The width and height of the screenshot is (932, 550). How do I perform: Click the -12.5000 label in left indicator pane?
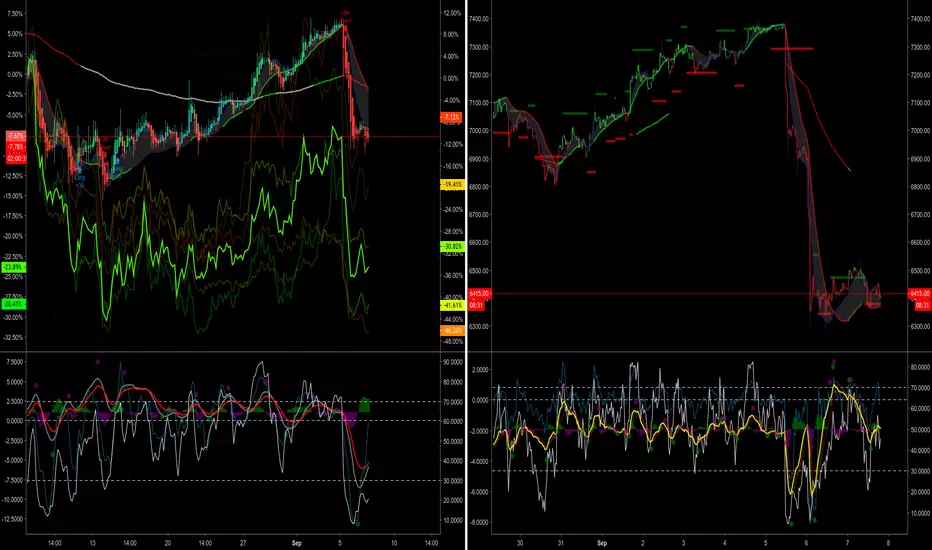point(13,519)
